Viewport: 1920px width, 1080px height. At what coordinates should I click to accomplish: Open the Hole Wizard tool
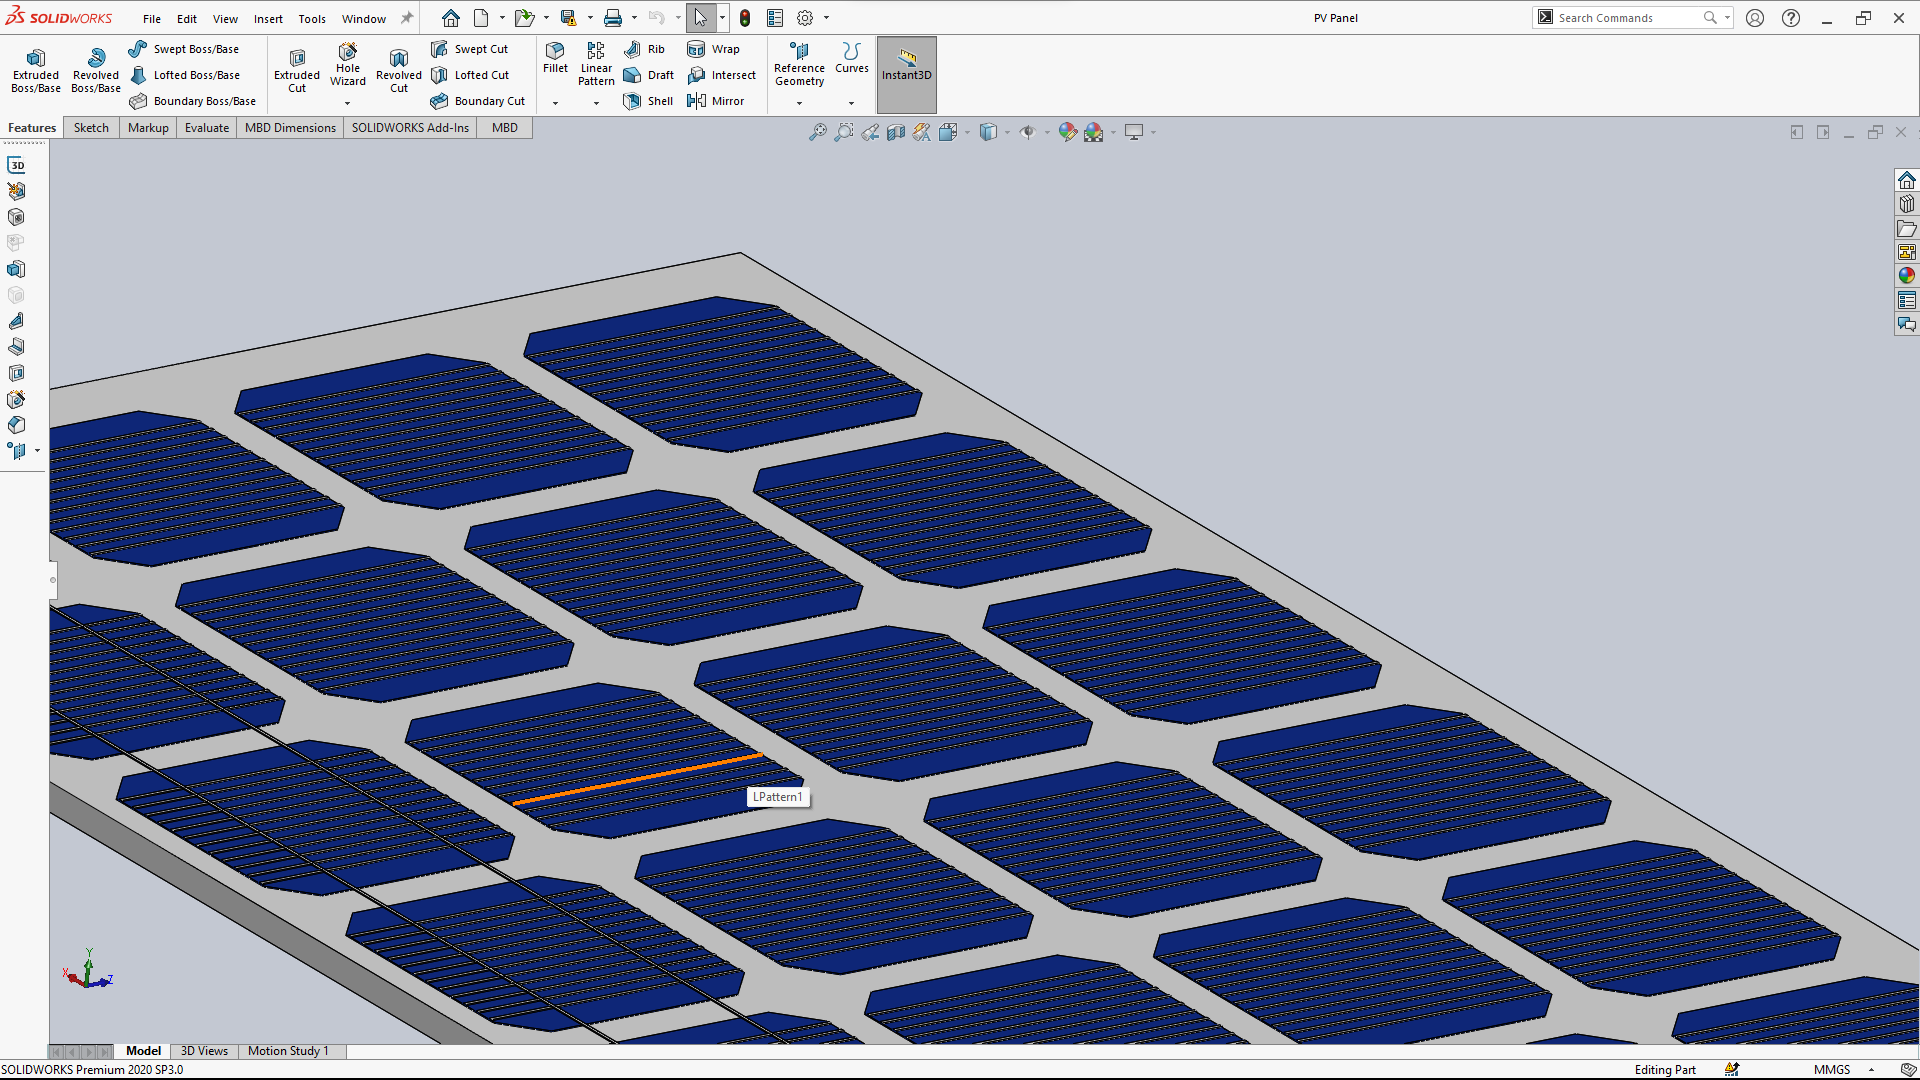[x=348, y=66]
